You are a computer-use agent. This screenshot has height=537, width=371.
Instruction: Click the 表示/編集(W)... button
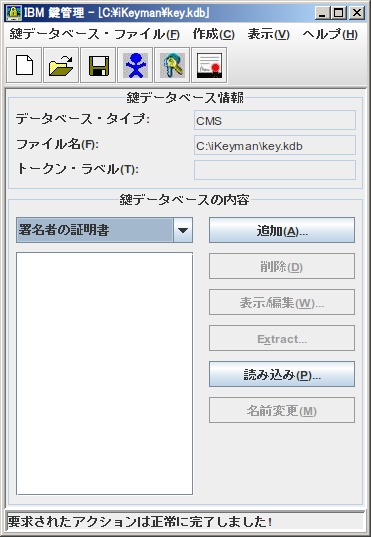[x=282, y=302]
